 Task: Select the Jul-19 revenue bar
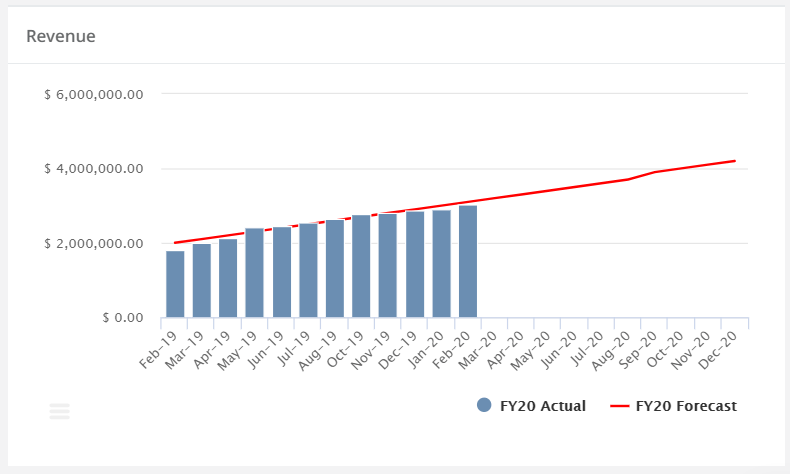(308, 270)
